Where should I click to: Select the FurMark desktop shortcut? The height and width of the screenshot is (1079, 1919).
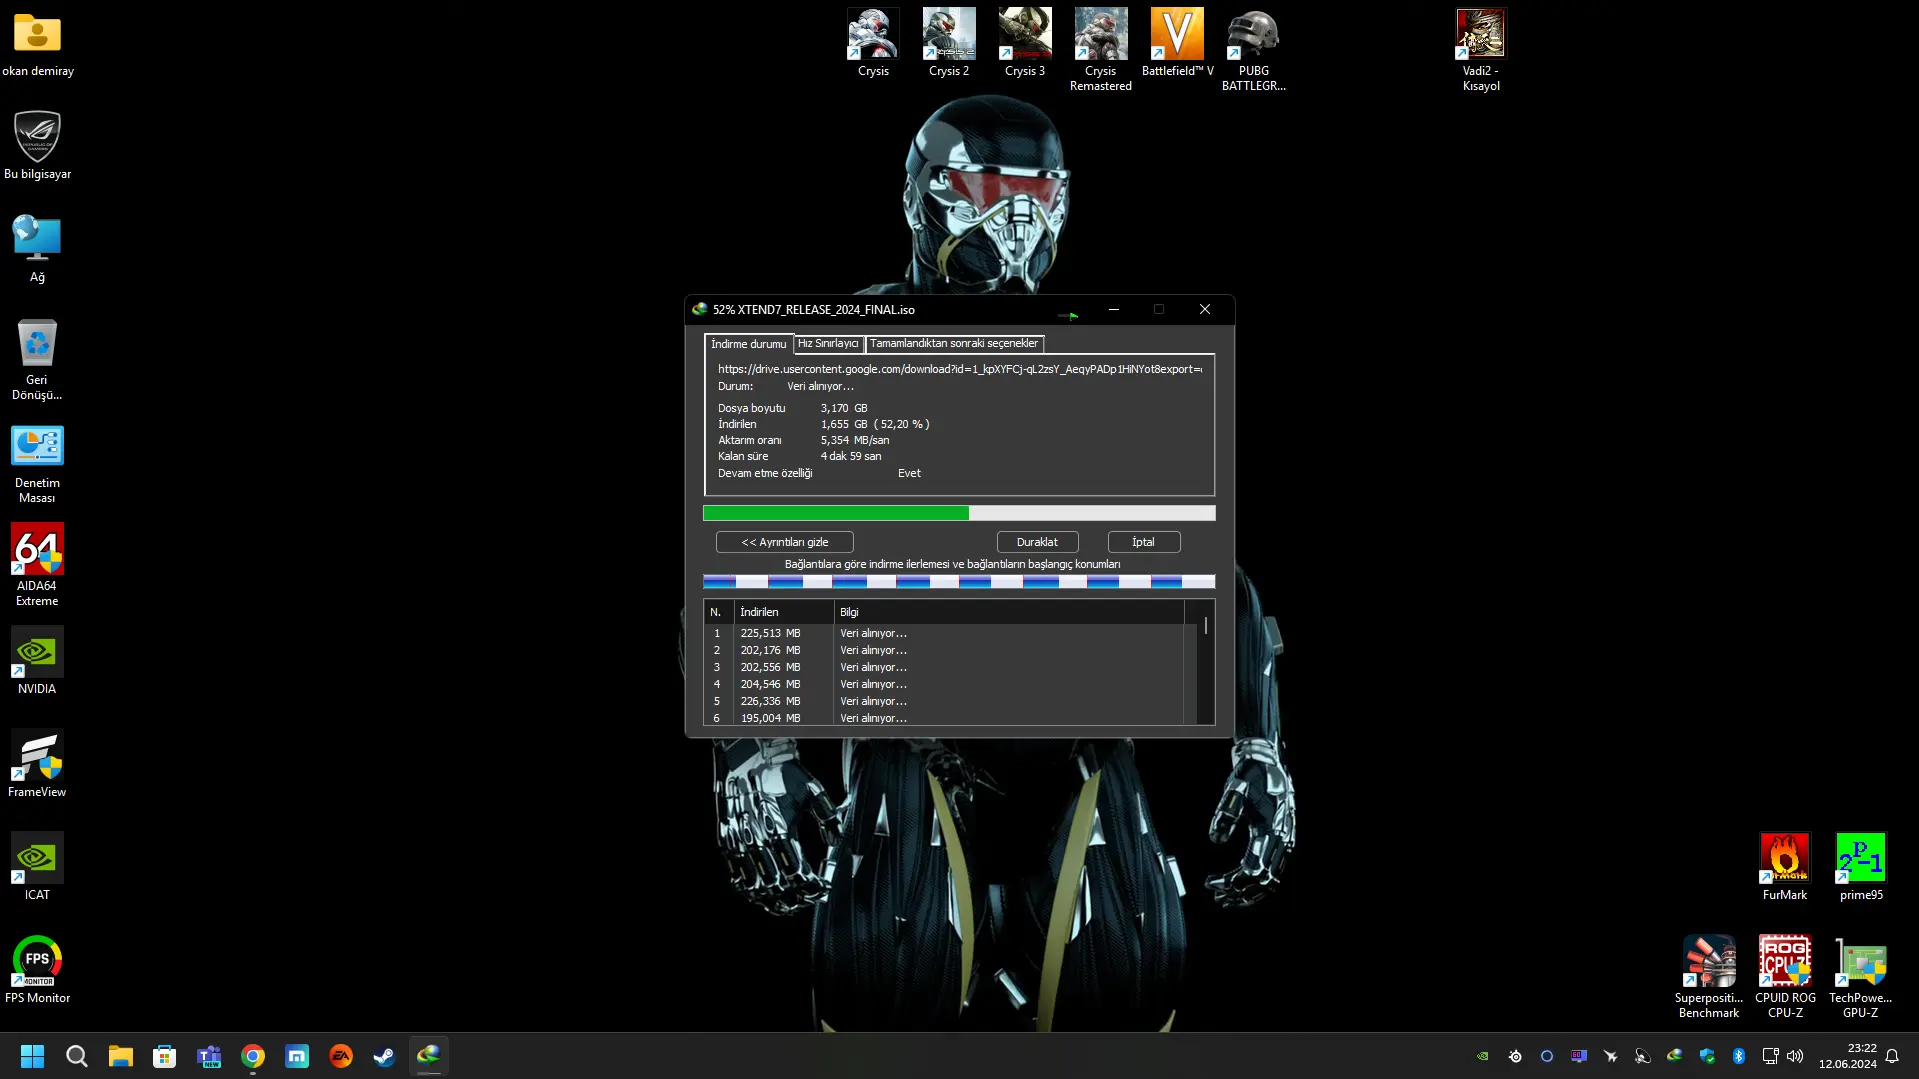(x=1785, y=867)
